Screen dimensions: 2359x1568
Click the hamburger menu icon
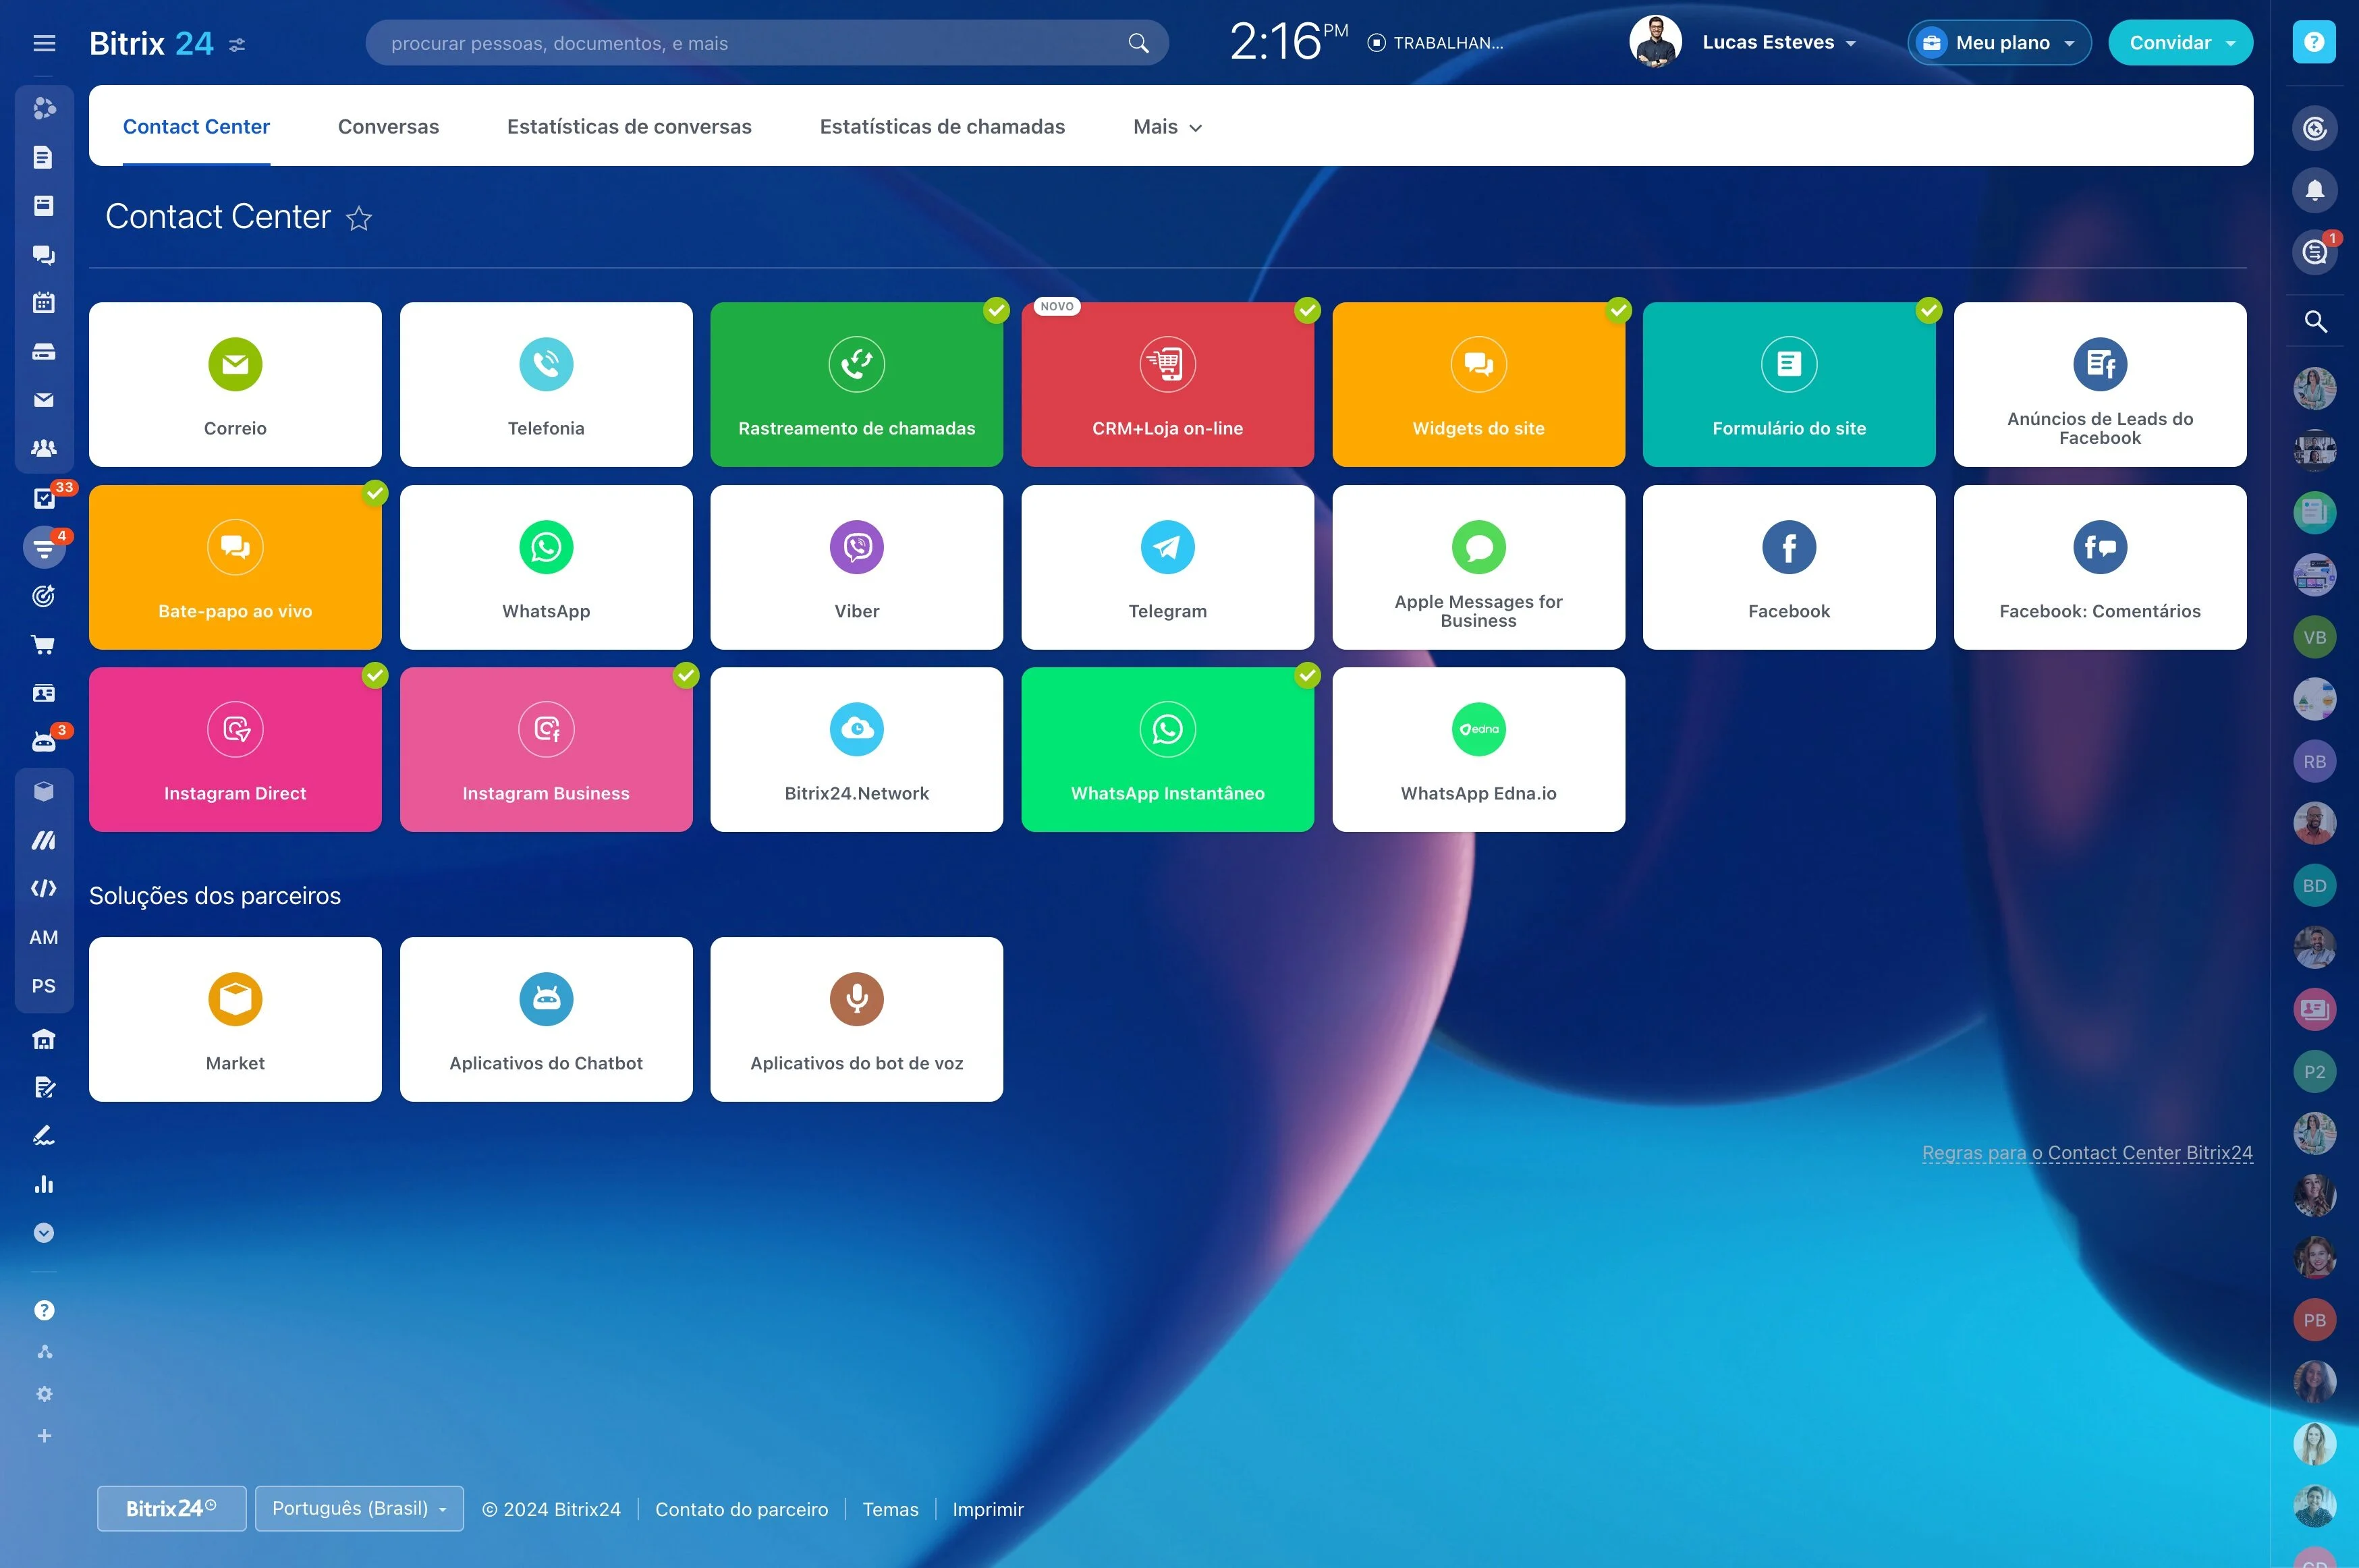(x=44, y=43)
